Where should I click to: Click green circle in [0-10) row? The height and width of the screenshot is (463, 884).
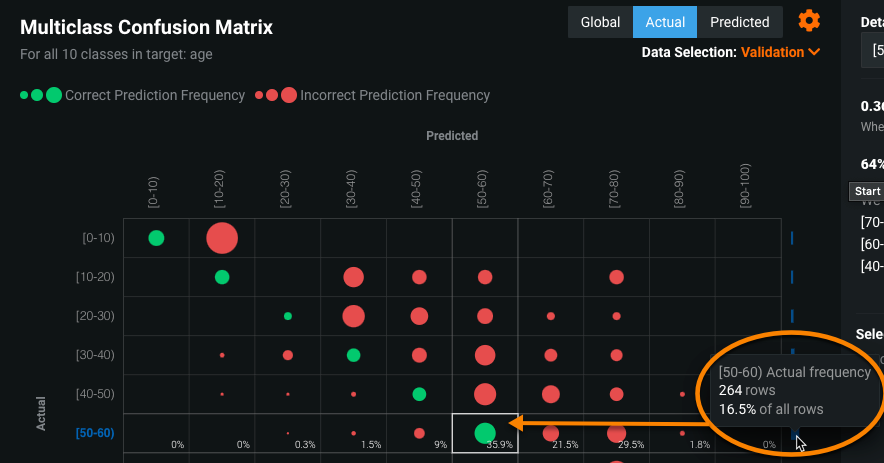pos(156,238)
